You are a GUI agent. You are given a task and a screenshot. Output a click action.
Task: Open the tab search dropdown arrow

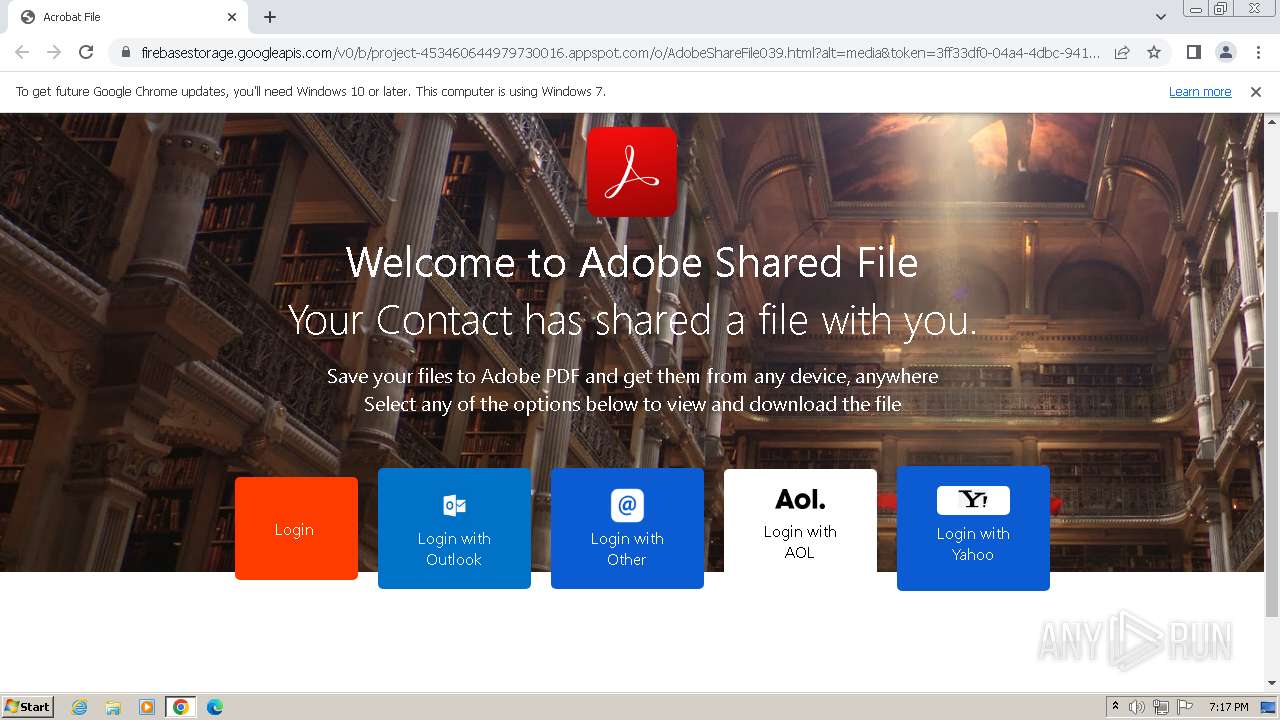coord(1161,17)
